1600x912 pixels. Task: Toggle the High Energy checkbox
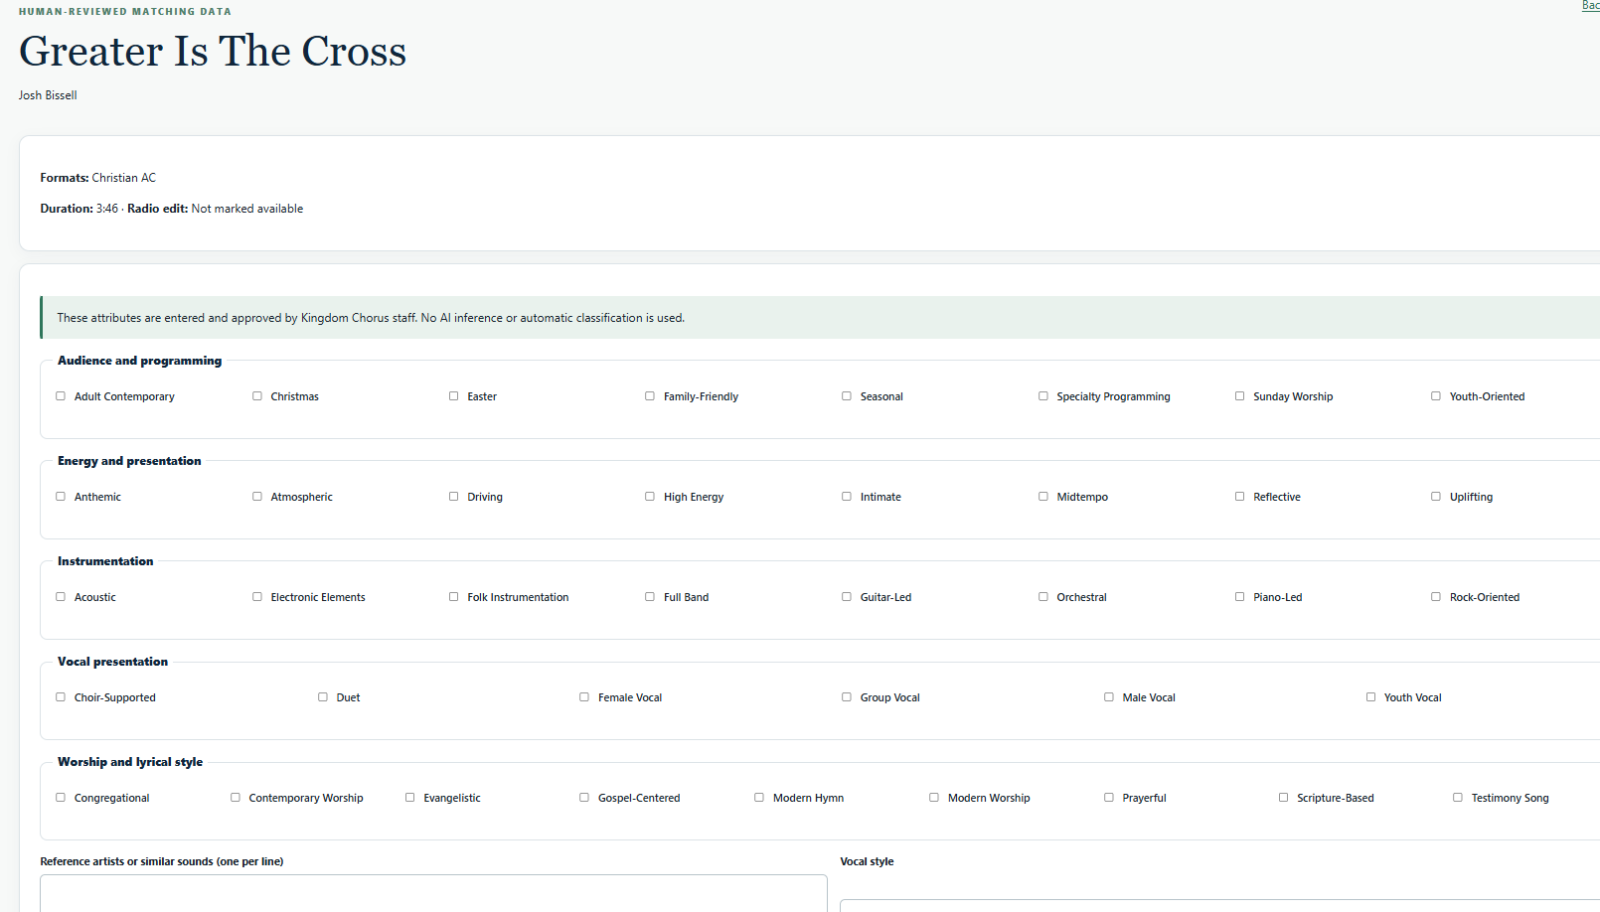650,496
